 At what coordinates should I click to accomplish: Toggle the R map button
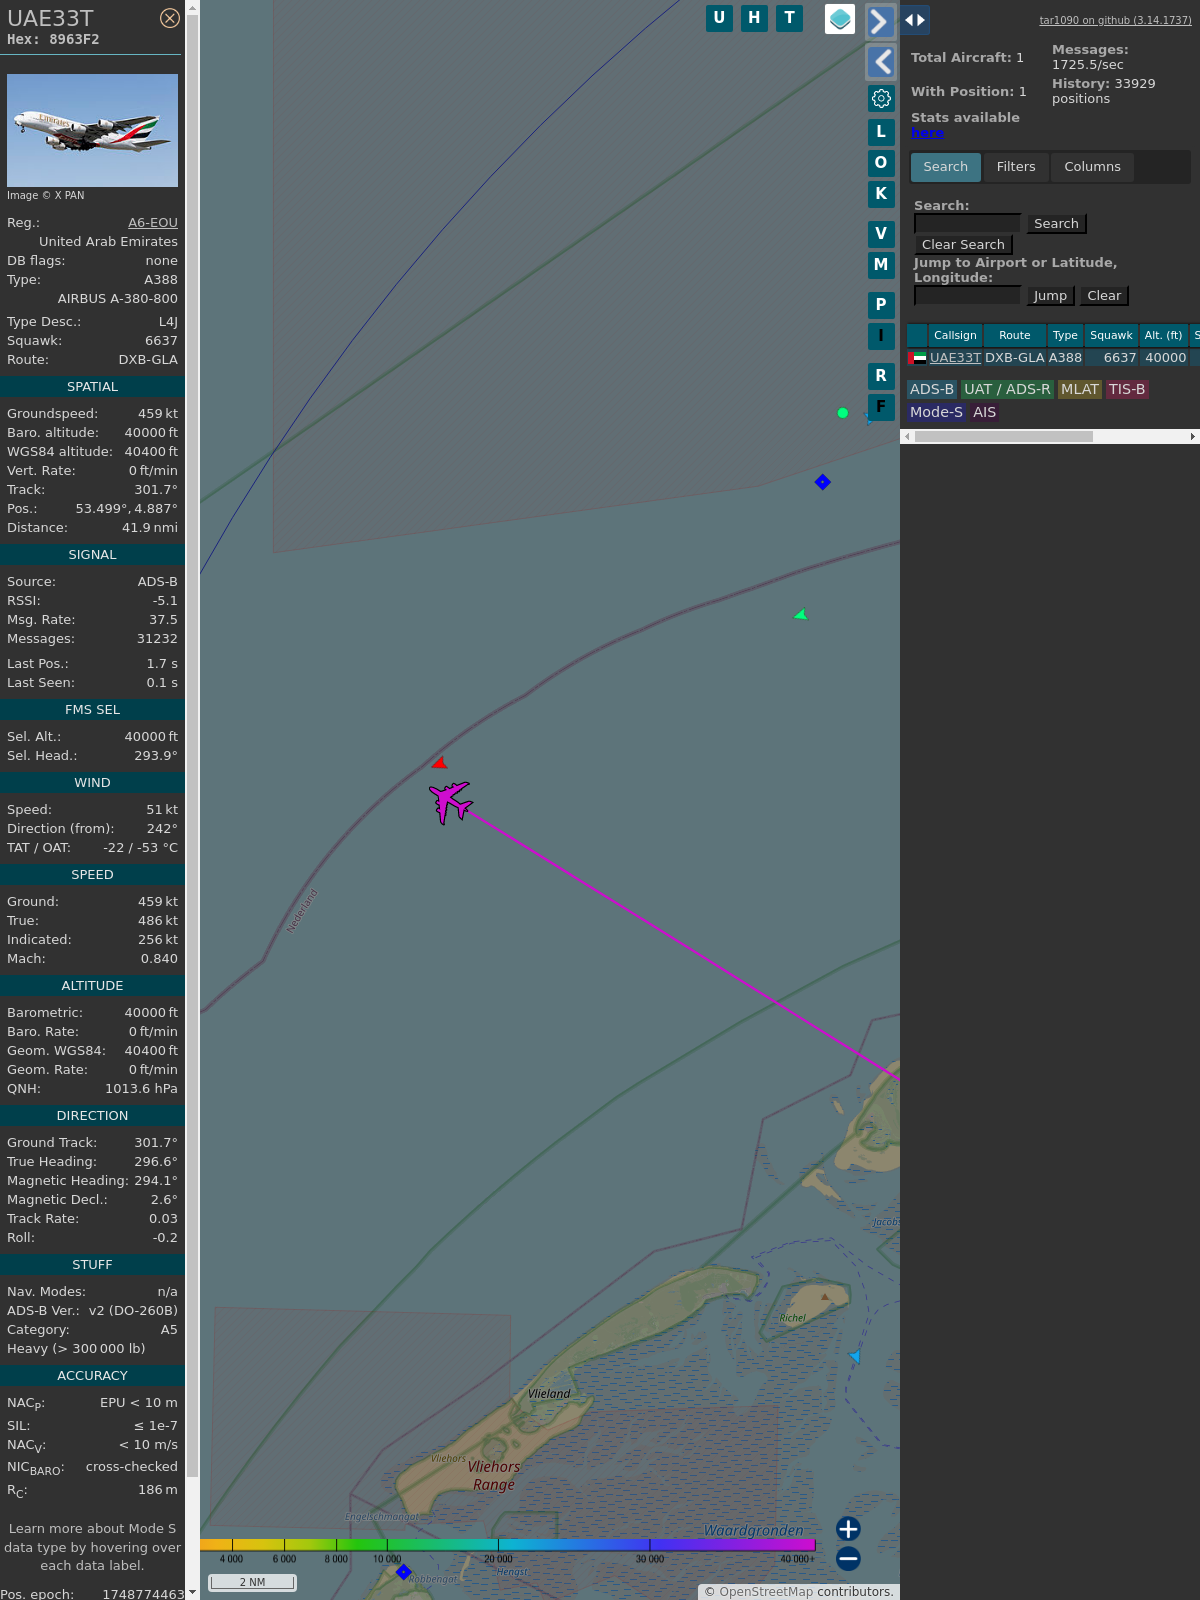point(881,376)
